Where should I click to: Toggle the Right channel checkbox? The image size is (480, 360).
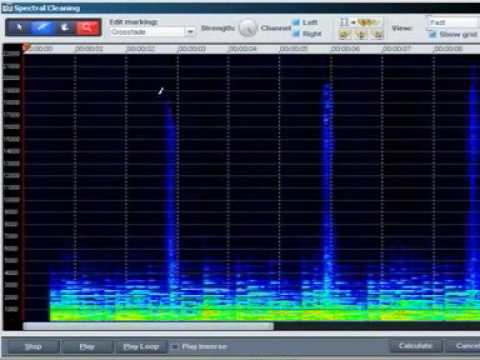pyautogui.click(x=296, y=34)
